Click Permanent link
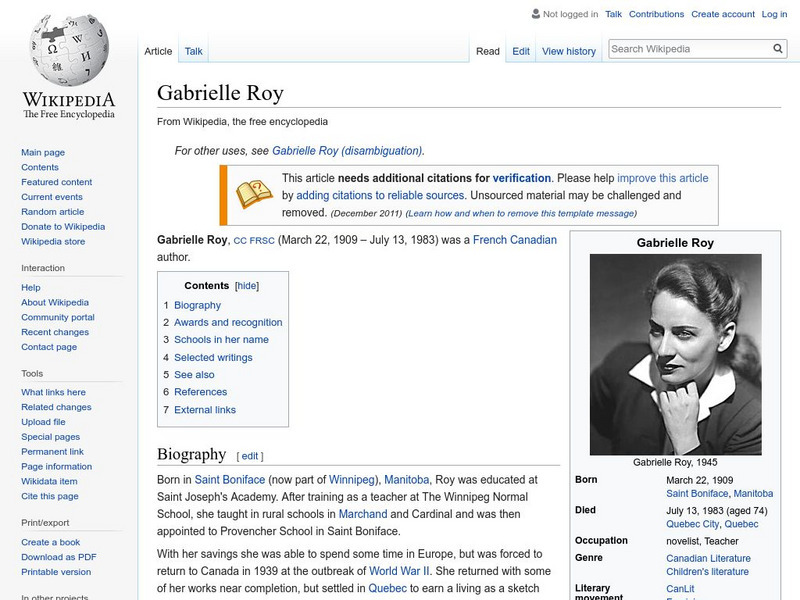 [x=53, y=451]
